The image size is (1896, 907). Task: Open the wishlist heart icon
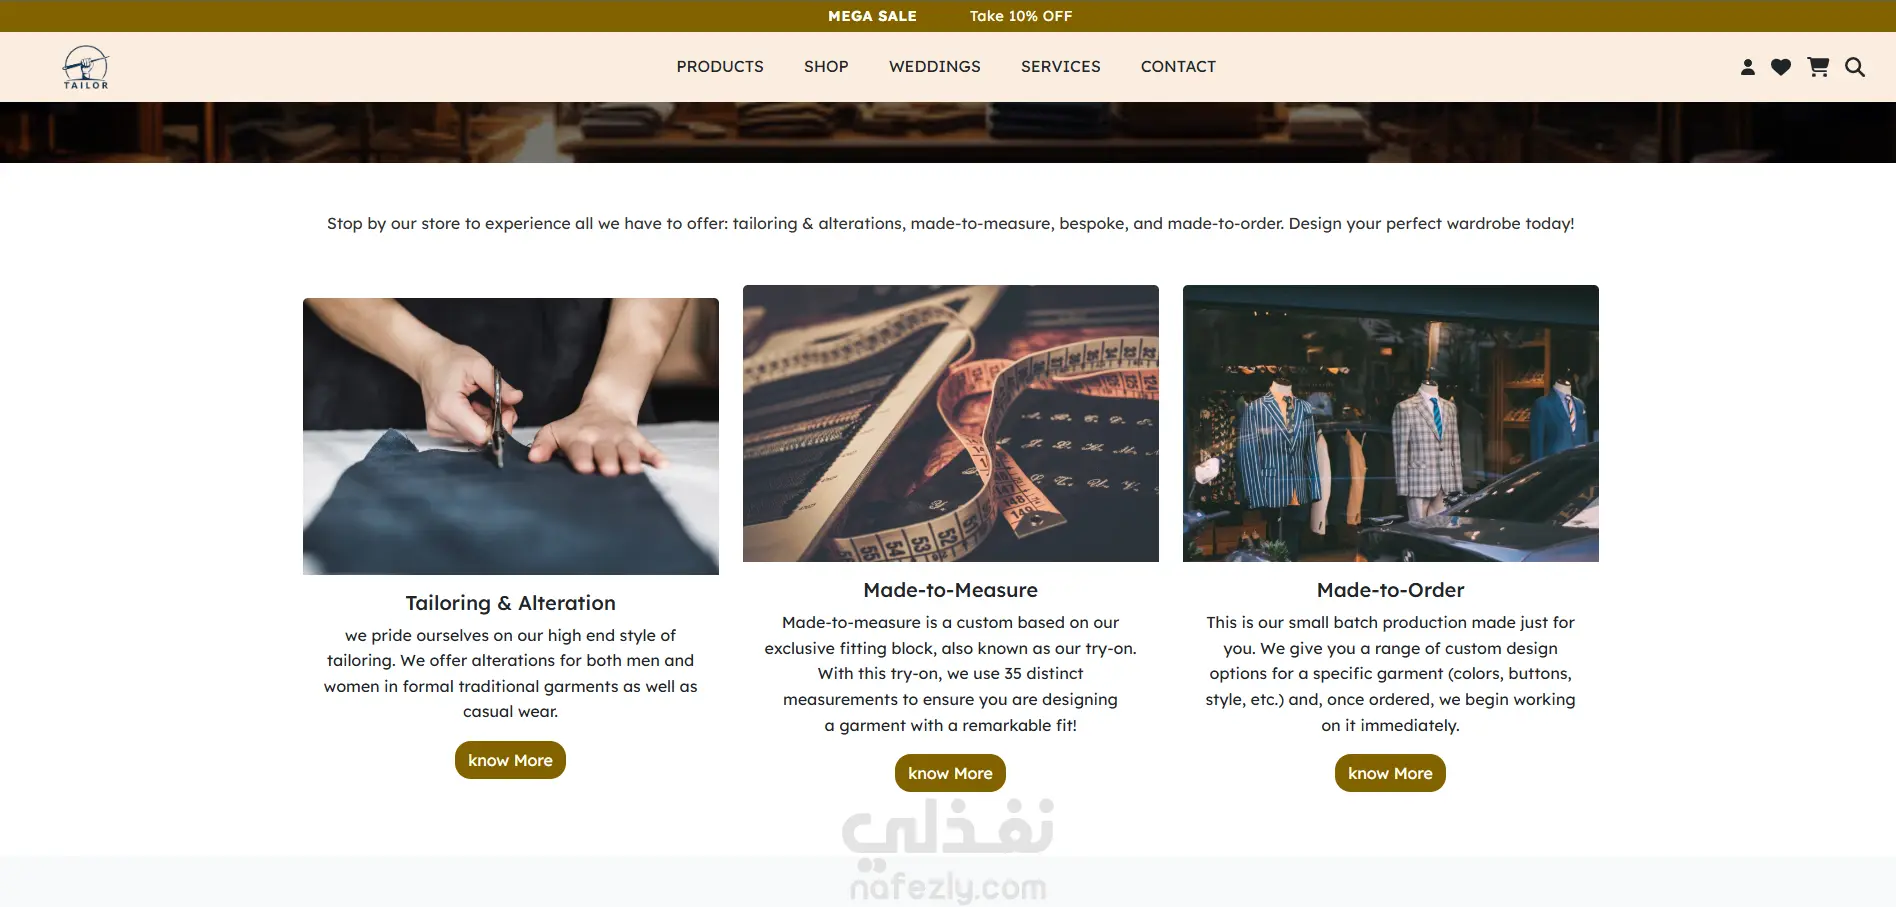tap(1781, 67)
